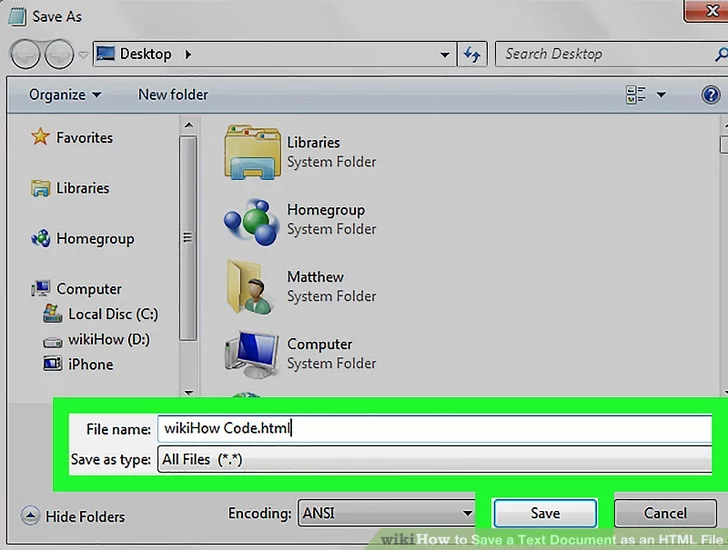
Task: Click the Hide Folders toggle arrow
Action: point(30,516)
